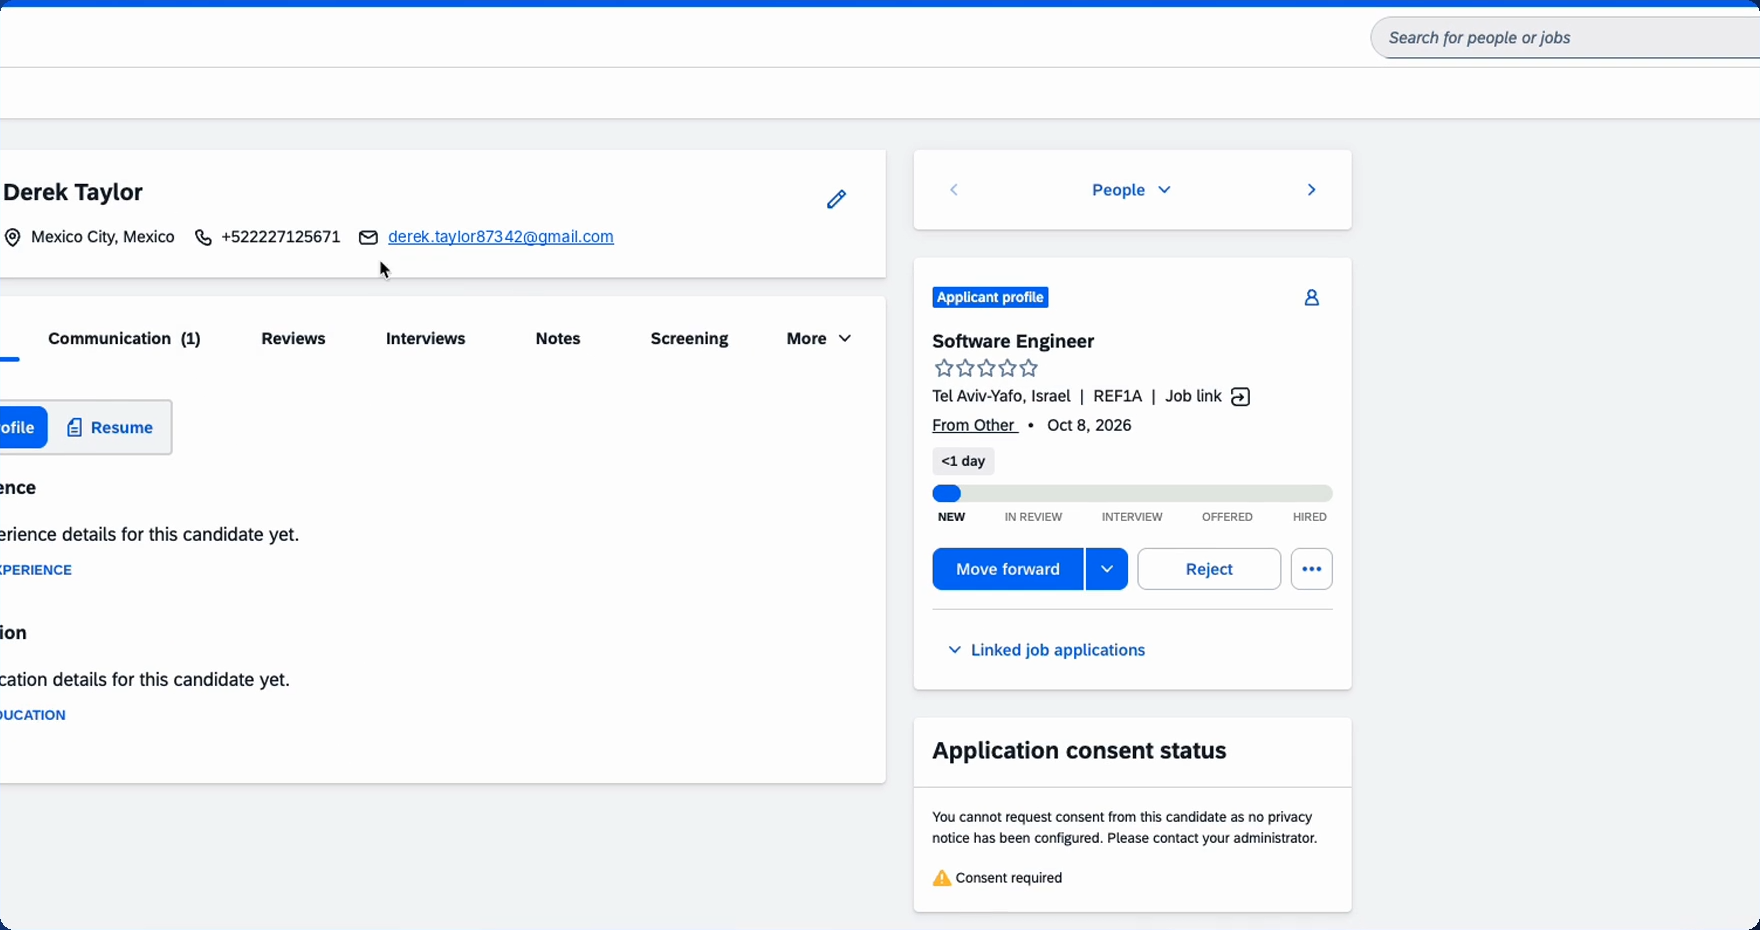Open the three-dots more actions button
Screen dimensions: 1760x930
click(1311, 569)
